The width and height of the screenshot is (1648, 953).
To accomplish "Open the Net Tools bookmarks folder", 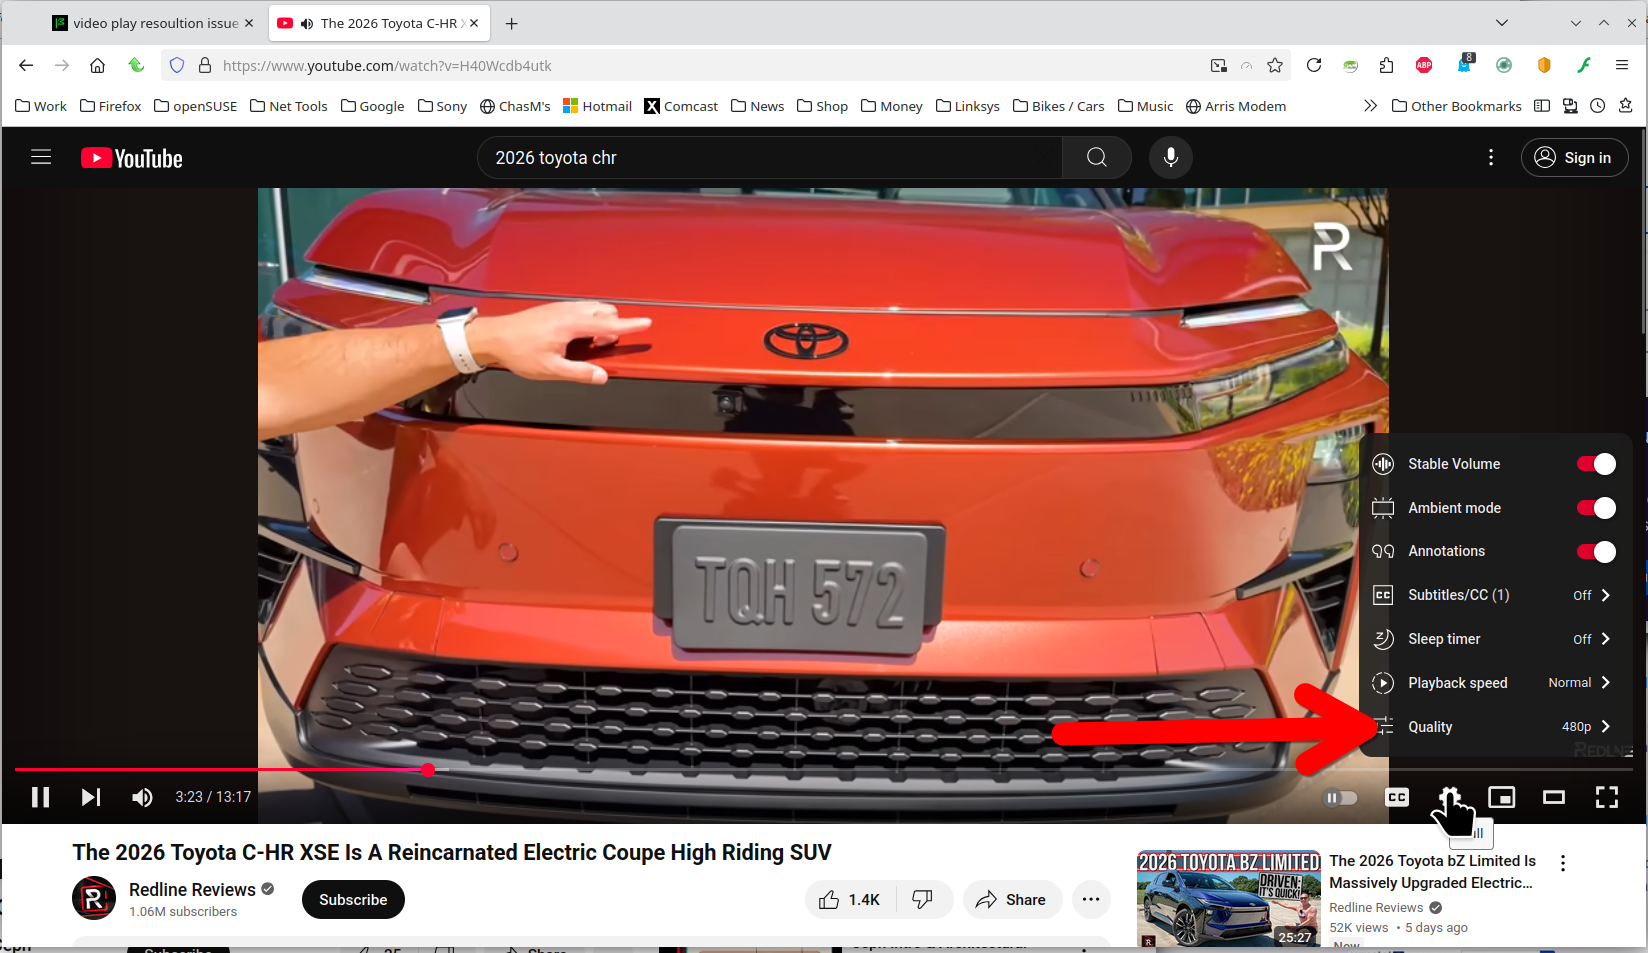I will [x=289, y=106].
